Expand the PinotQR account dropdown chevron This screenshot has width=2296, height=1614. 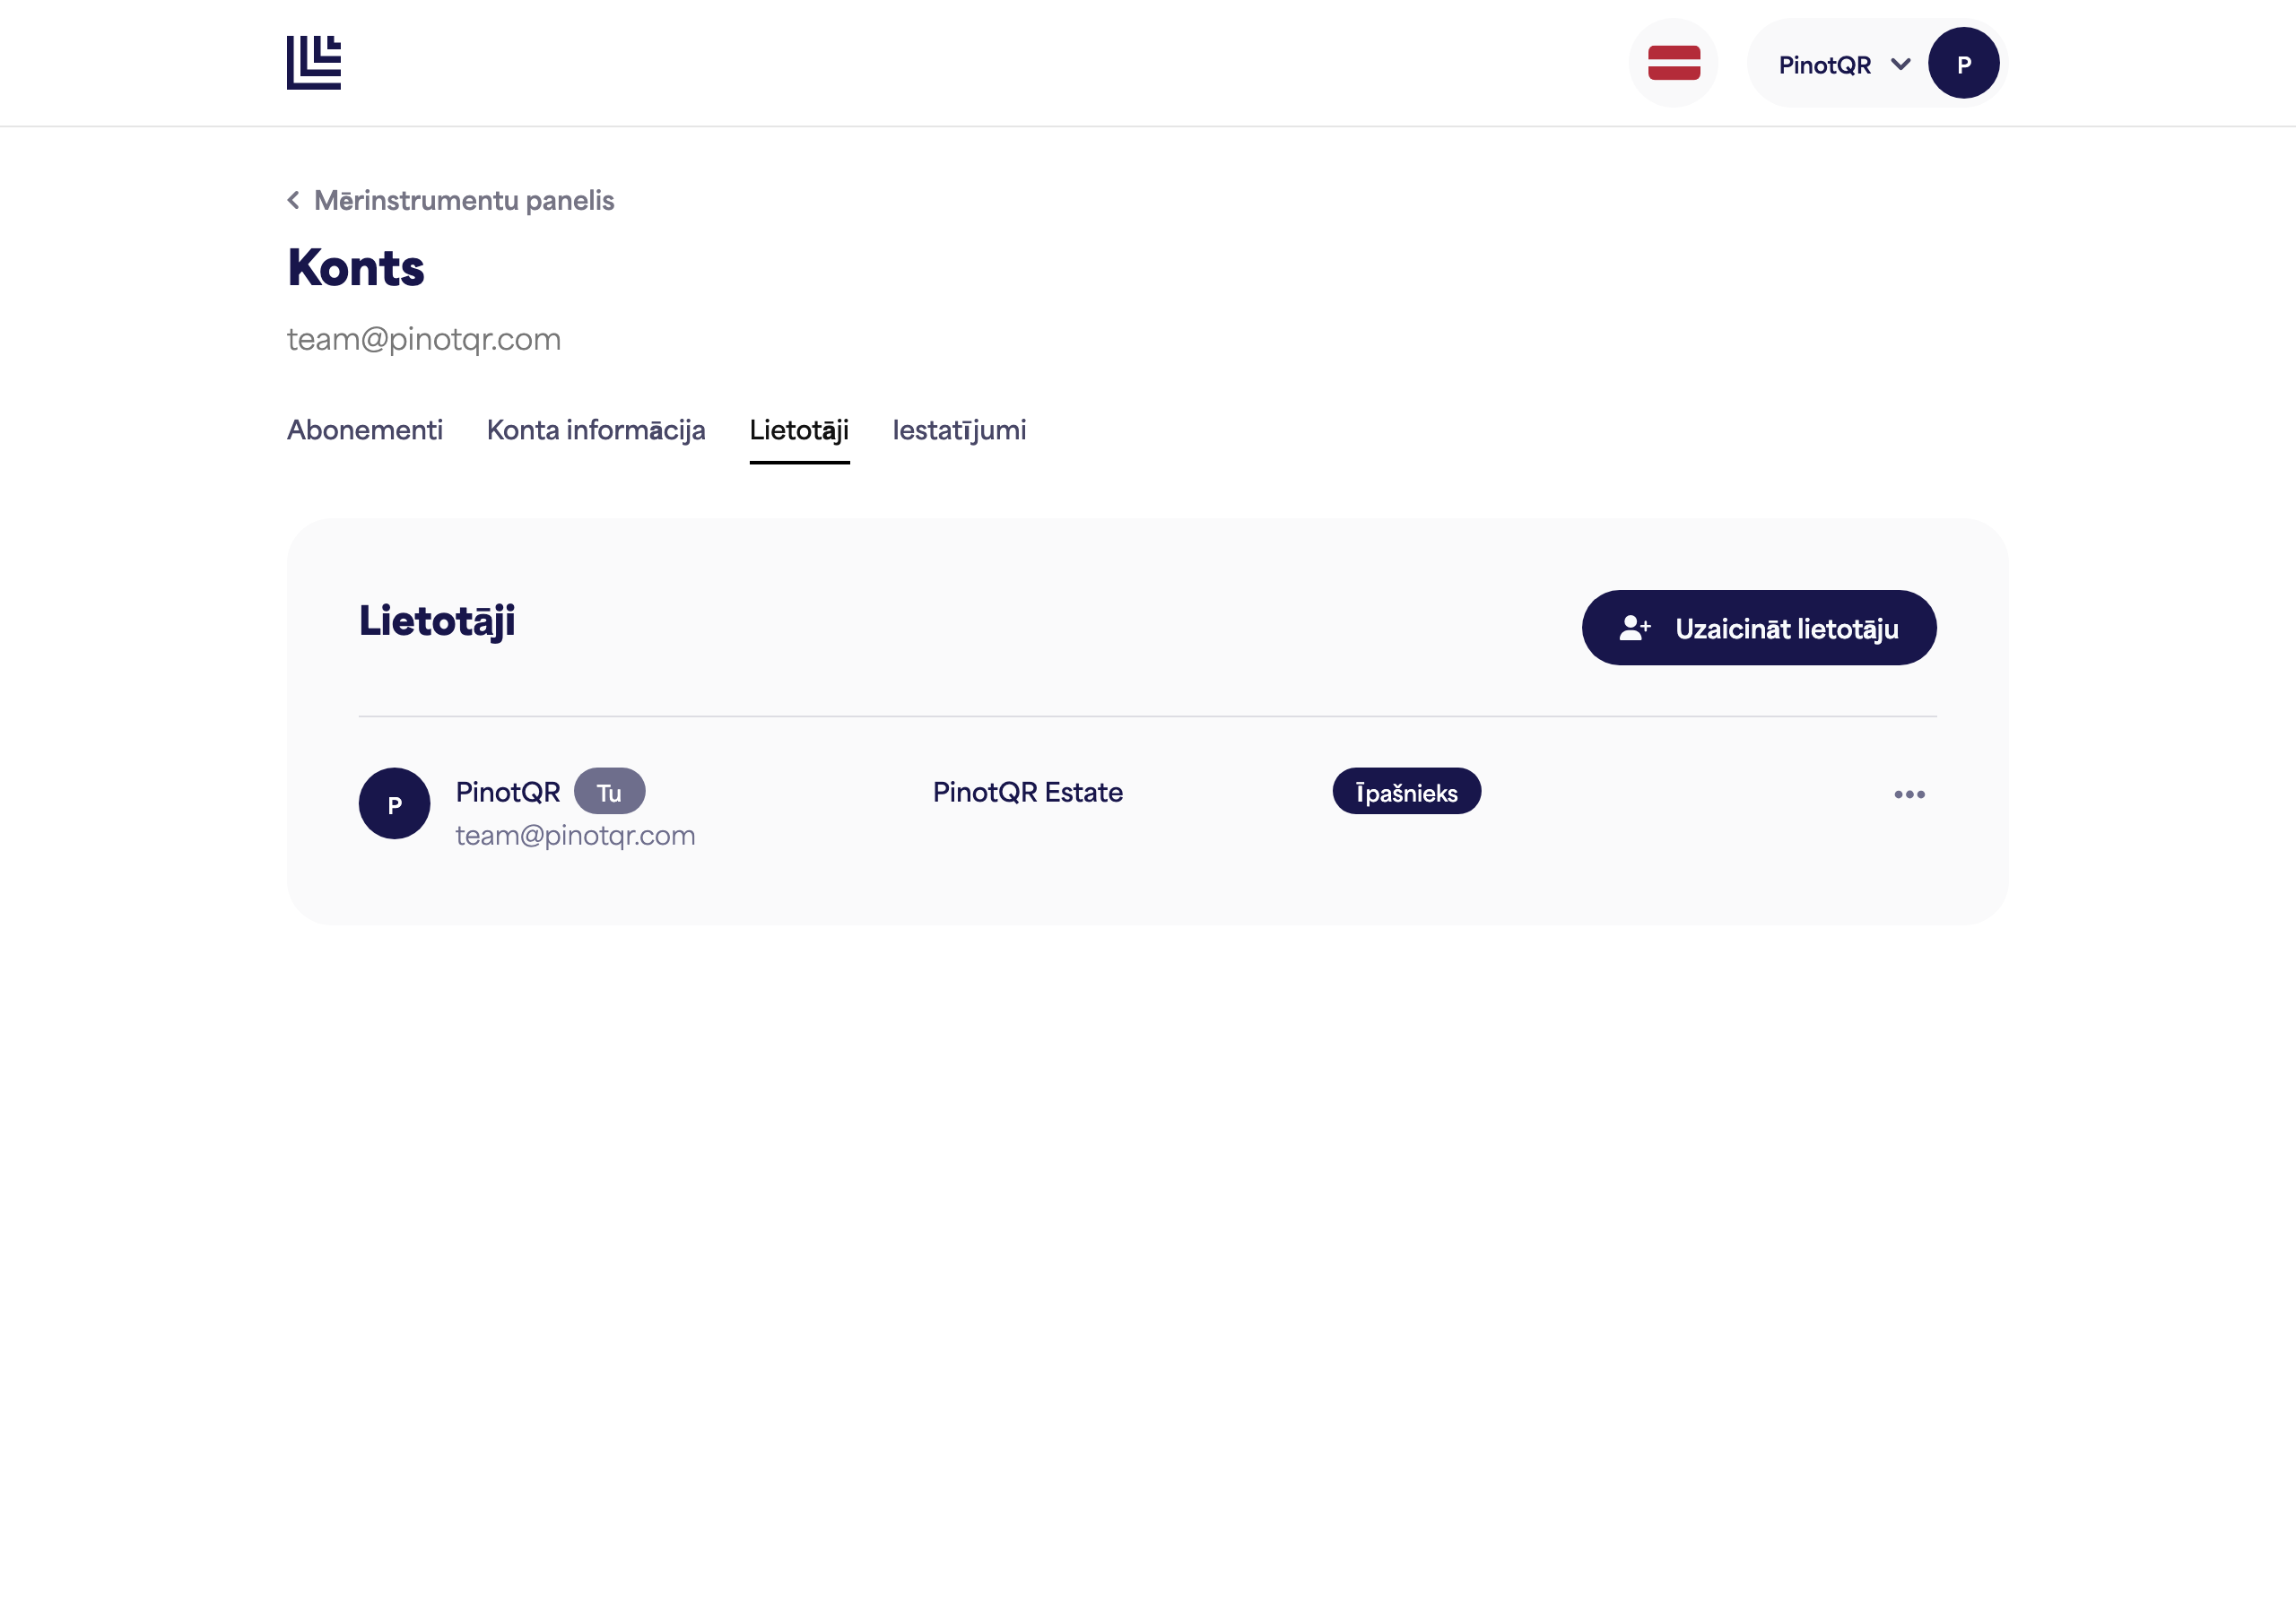1901,64
